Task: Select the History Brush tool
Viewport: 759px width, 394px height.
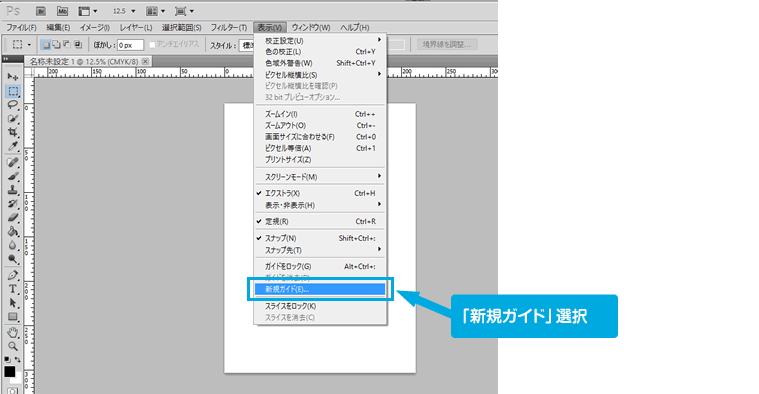Action: pyautogui.click(x=13, y=204)
